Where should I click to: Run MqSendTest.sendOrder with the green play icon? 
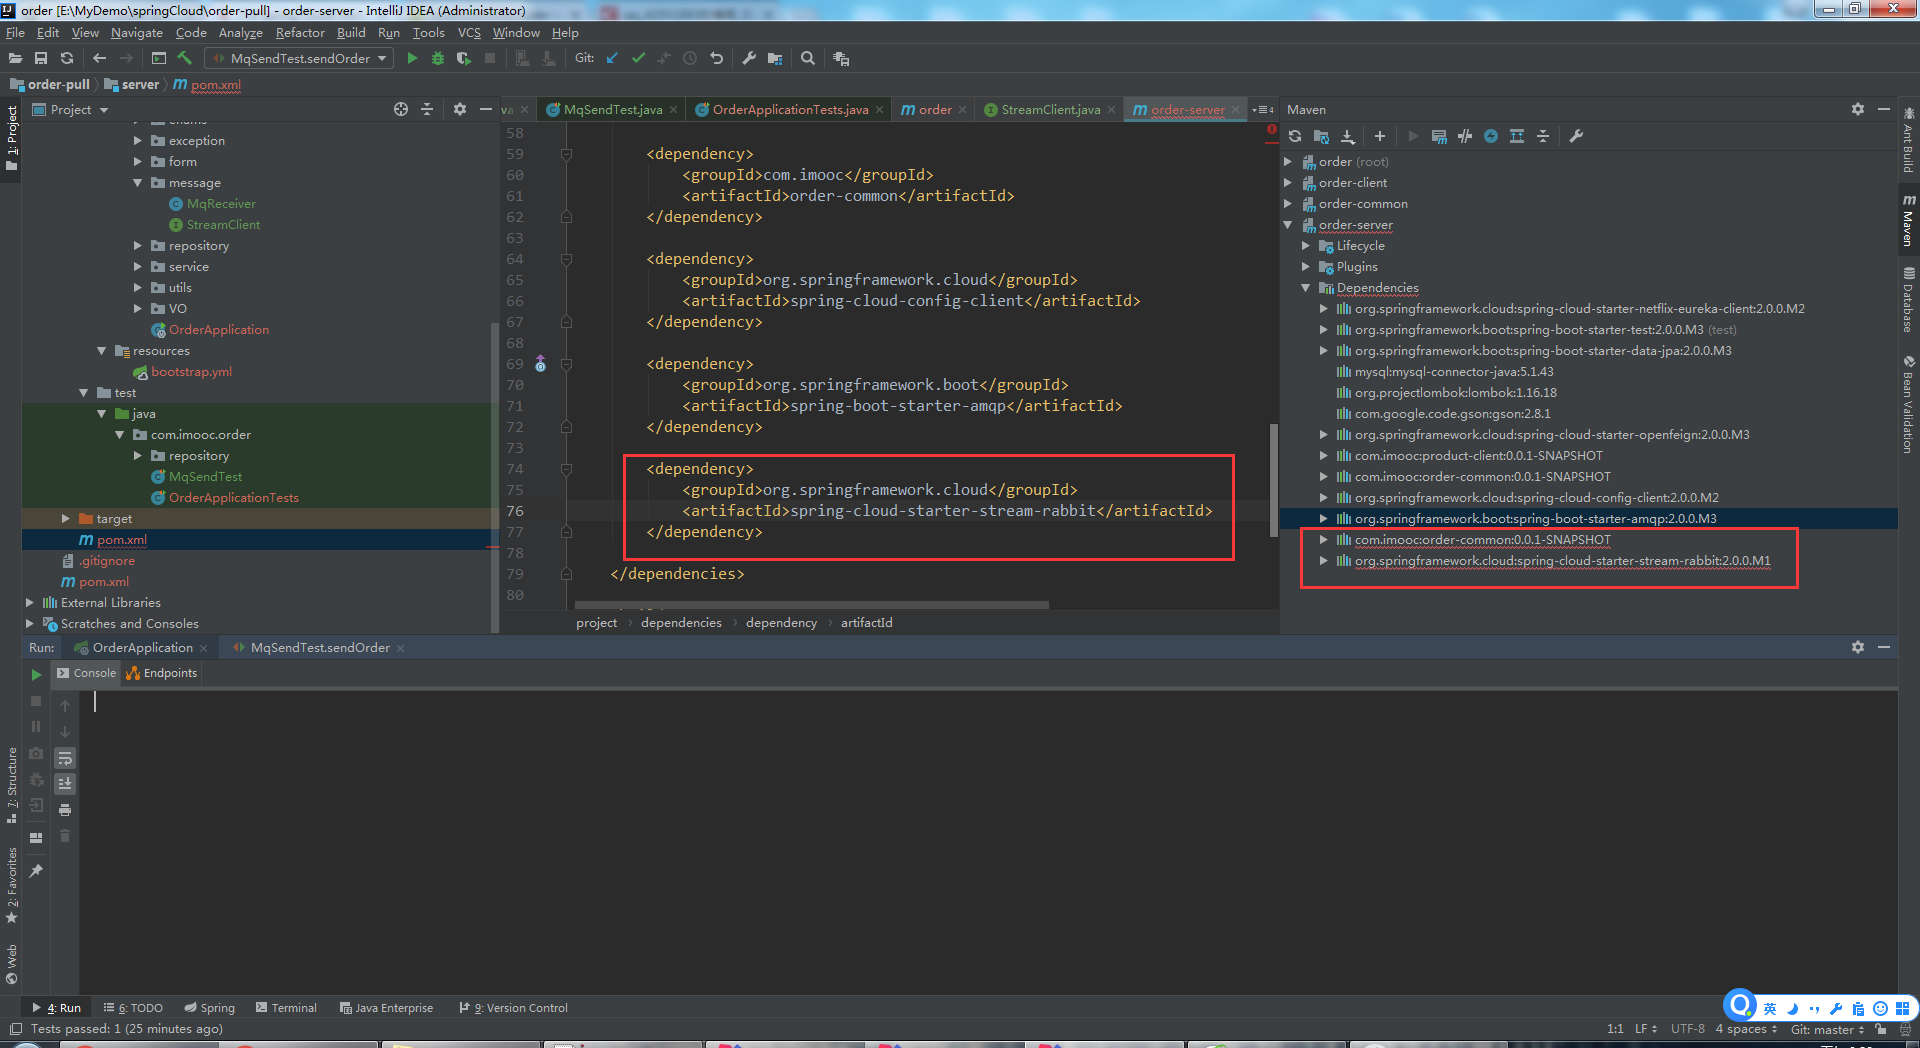(x=412, y=59)
